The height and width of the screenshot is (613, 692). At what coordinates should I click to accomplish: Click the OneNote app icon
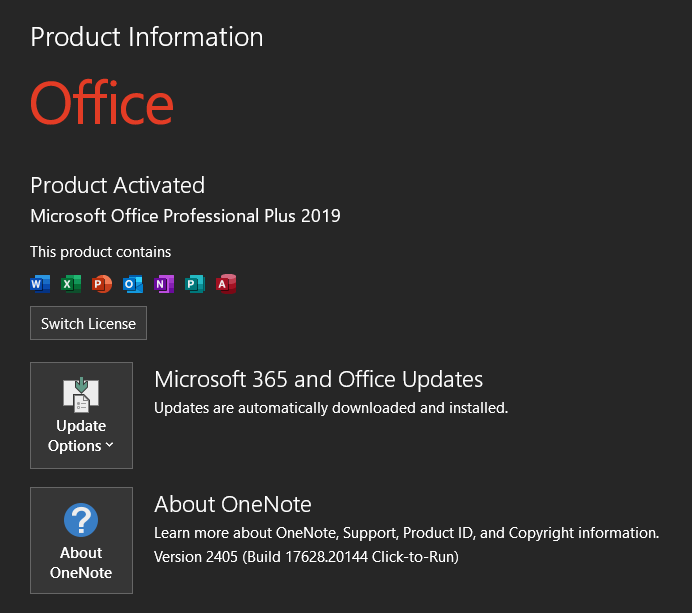click(x=164, y=284)
